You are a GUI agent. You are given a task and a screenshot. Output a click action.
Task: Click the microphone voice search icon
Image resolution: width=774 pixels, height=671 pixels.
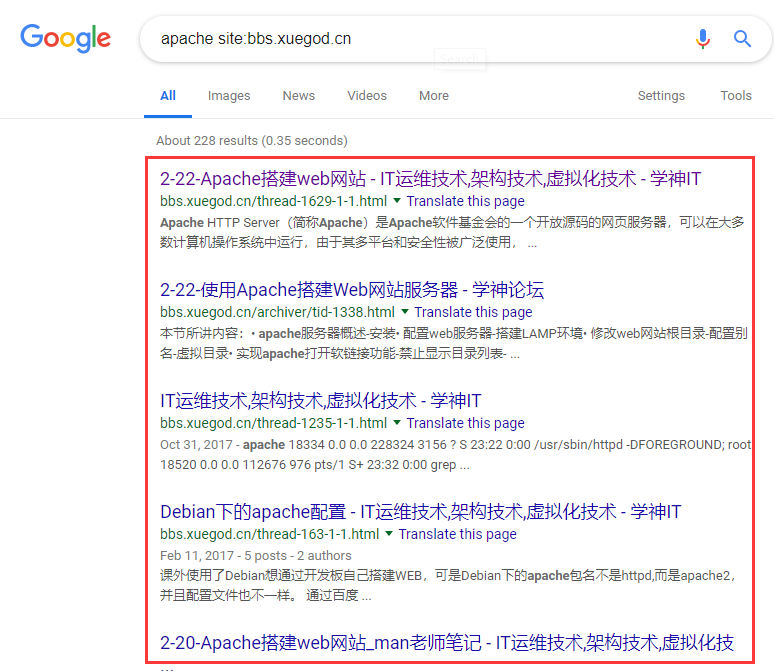703,39
